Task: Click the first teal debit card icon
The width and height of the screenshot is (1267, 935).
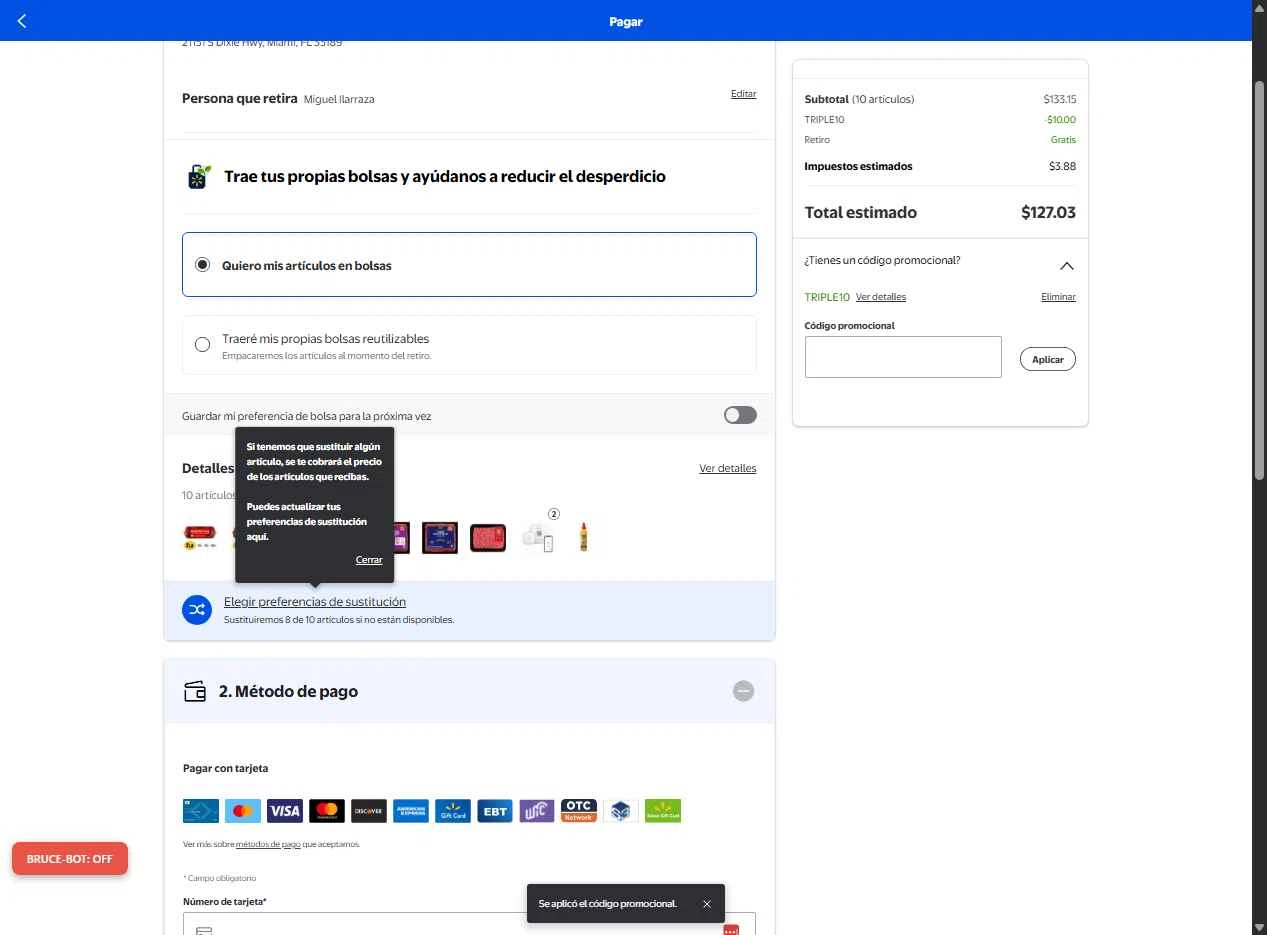Action: 201,811
